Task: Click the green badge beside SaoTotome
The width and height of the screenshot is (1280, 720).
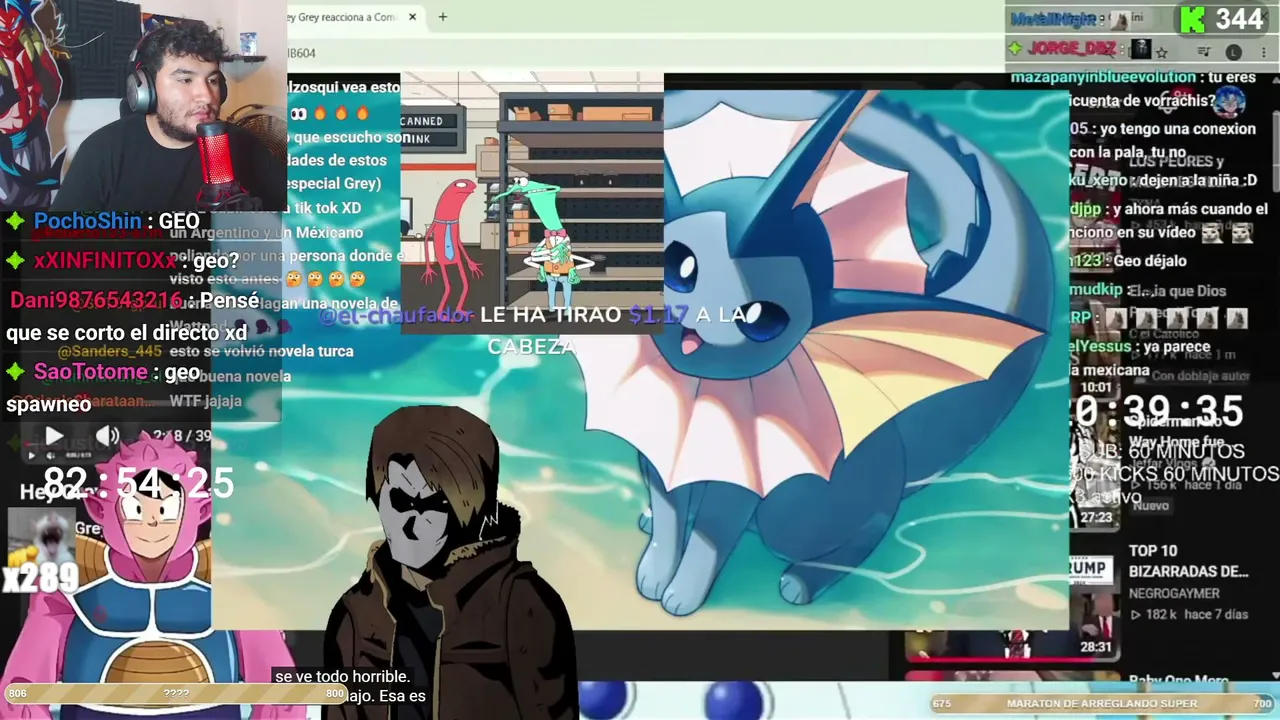Action: tap(15, 372)
